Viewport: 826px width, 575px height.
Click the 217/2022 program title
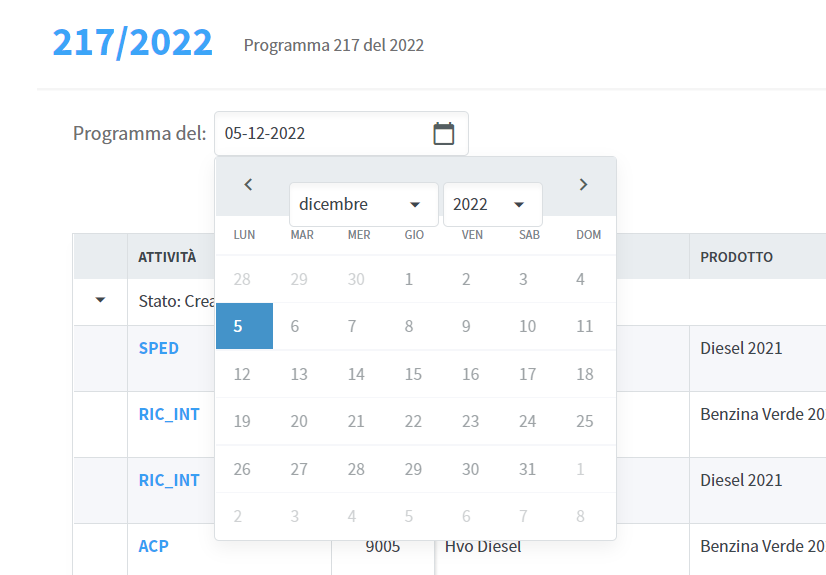133,43
